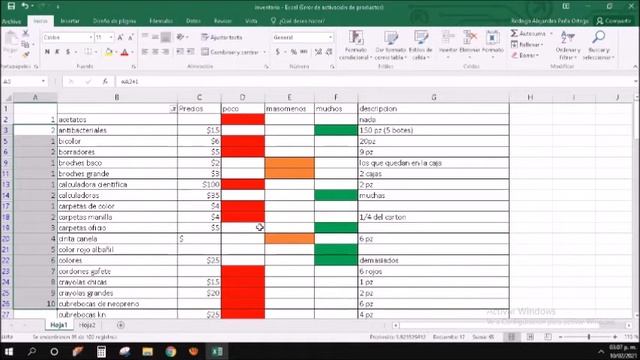The image size is (640, 360).
Task: Click the Rellenar button
Action: tap(527, 44)
